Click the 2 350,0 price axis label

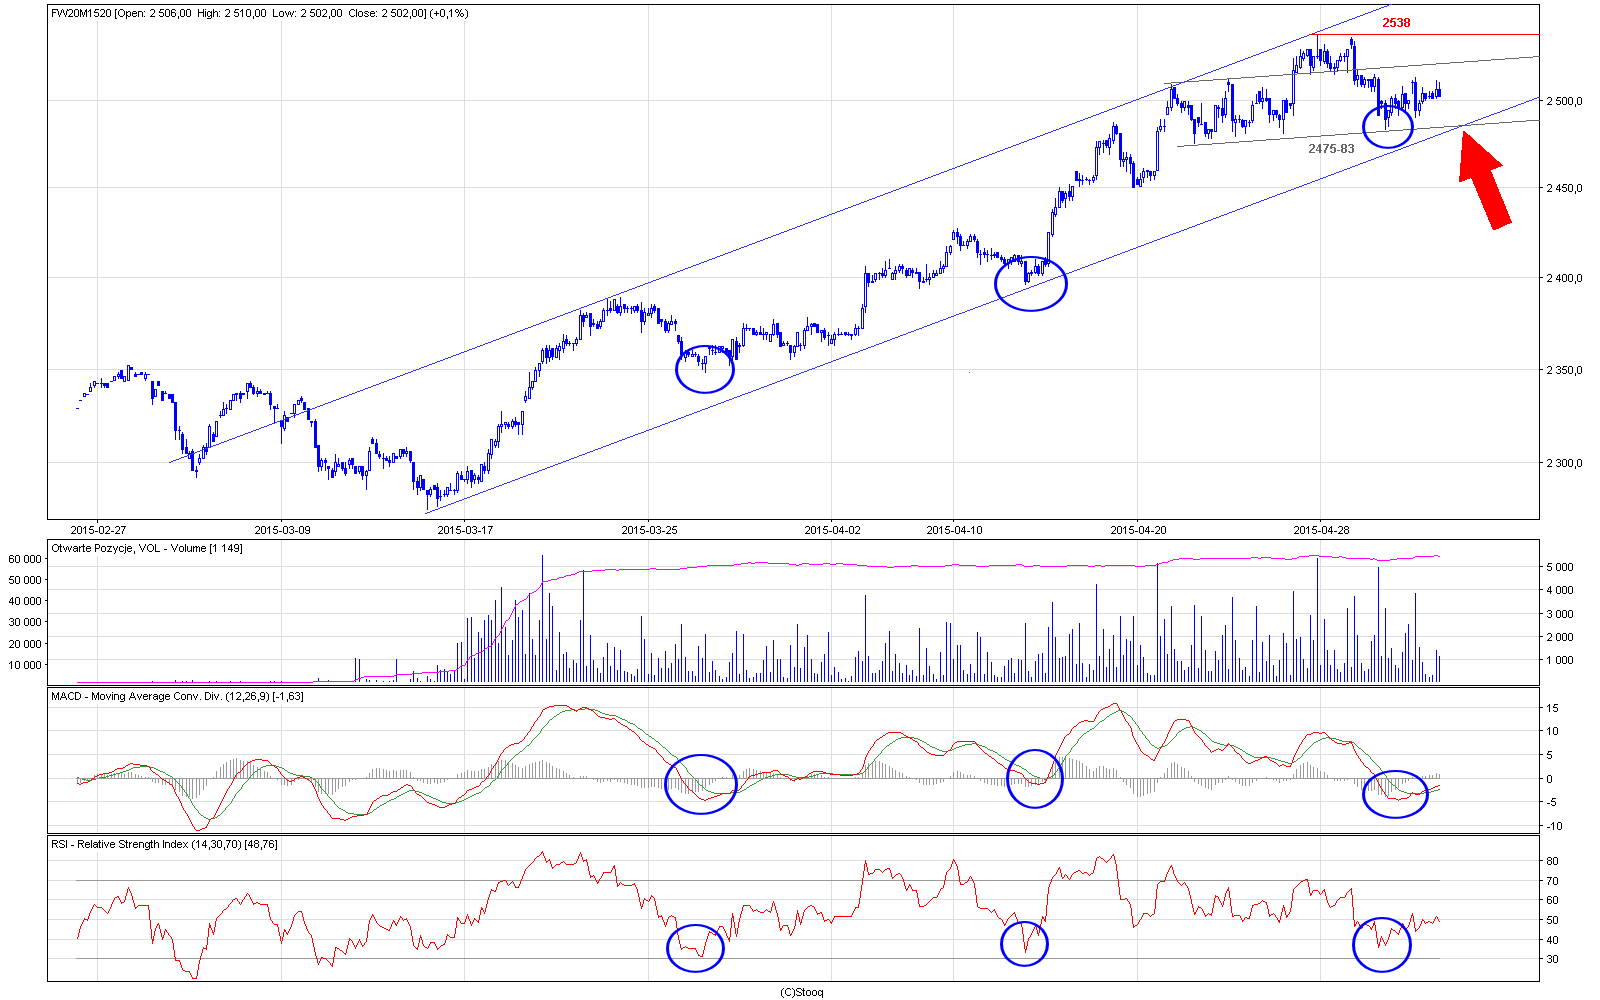(x=1564, y=370)
